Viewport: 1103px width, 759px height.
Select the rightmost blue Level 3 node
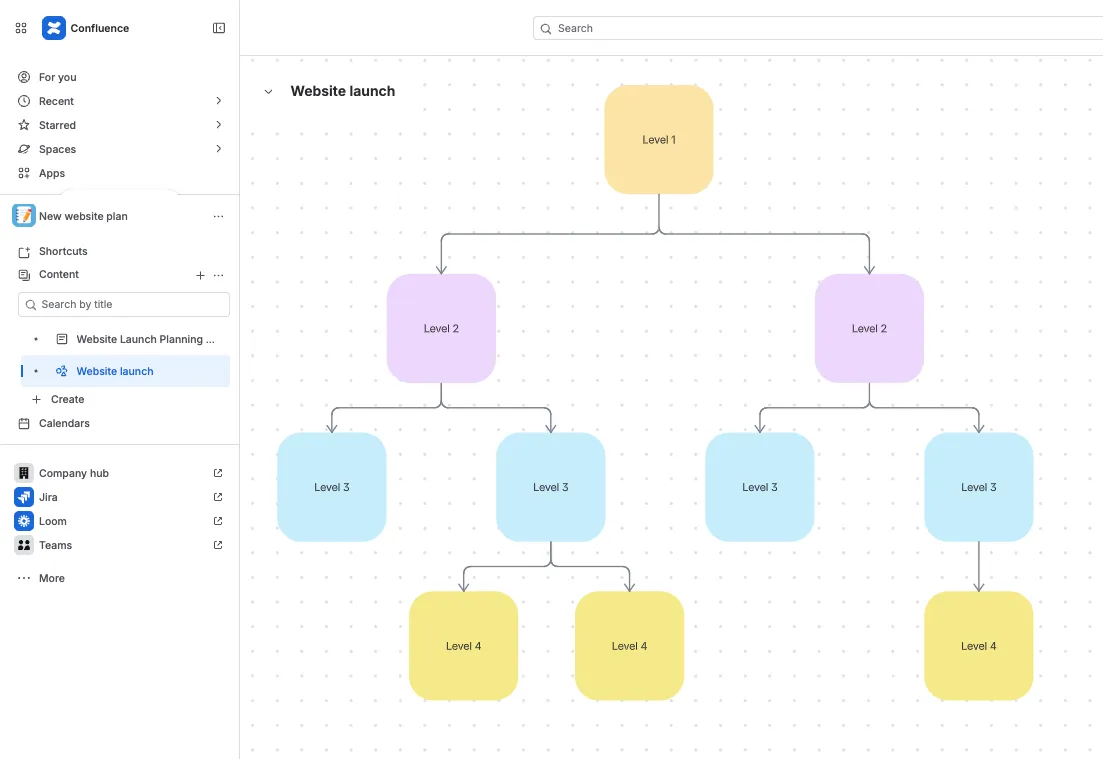(978, 487)
